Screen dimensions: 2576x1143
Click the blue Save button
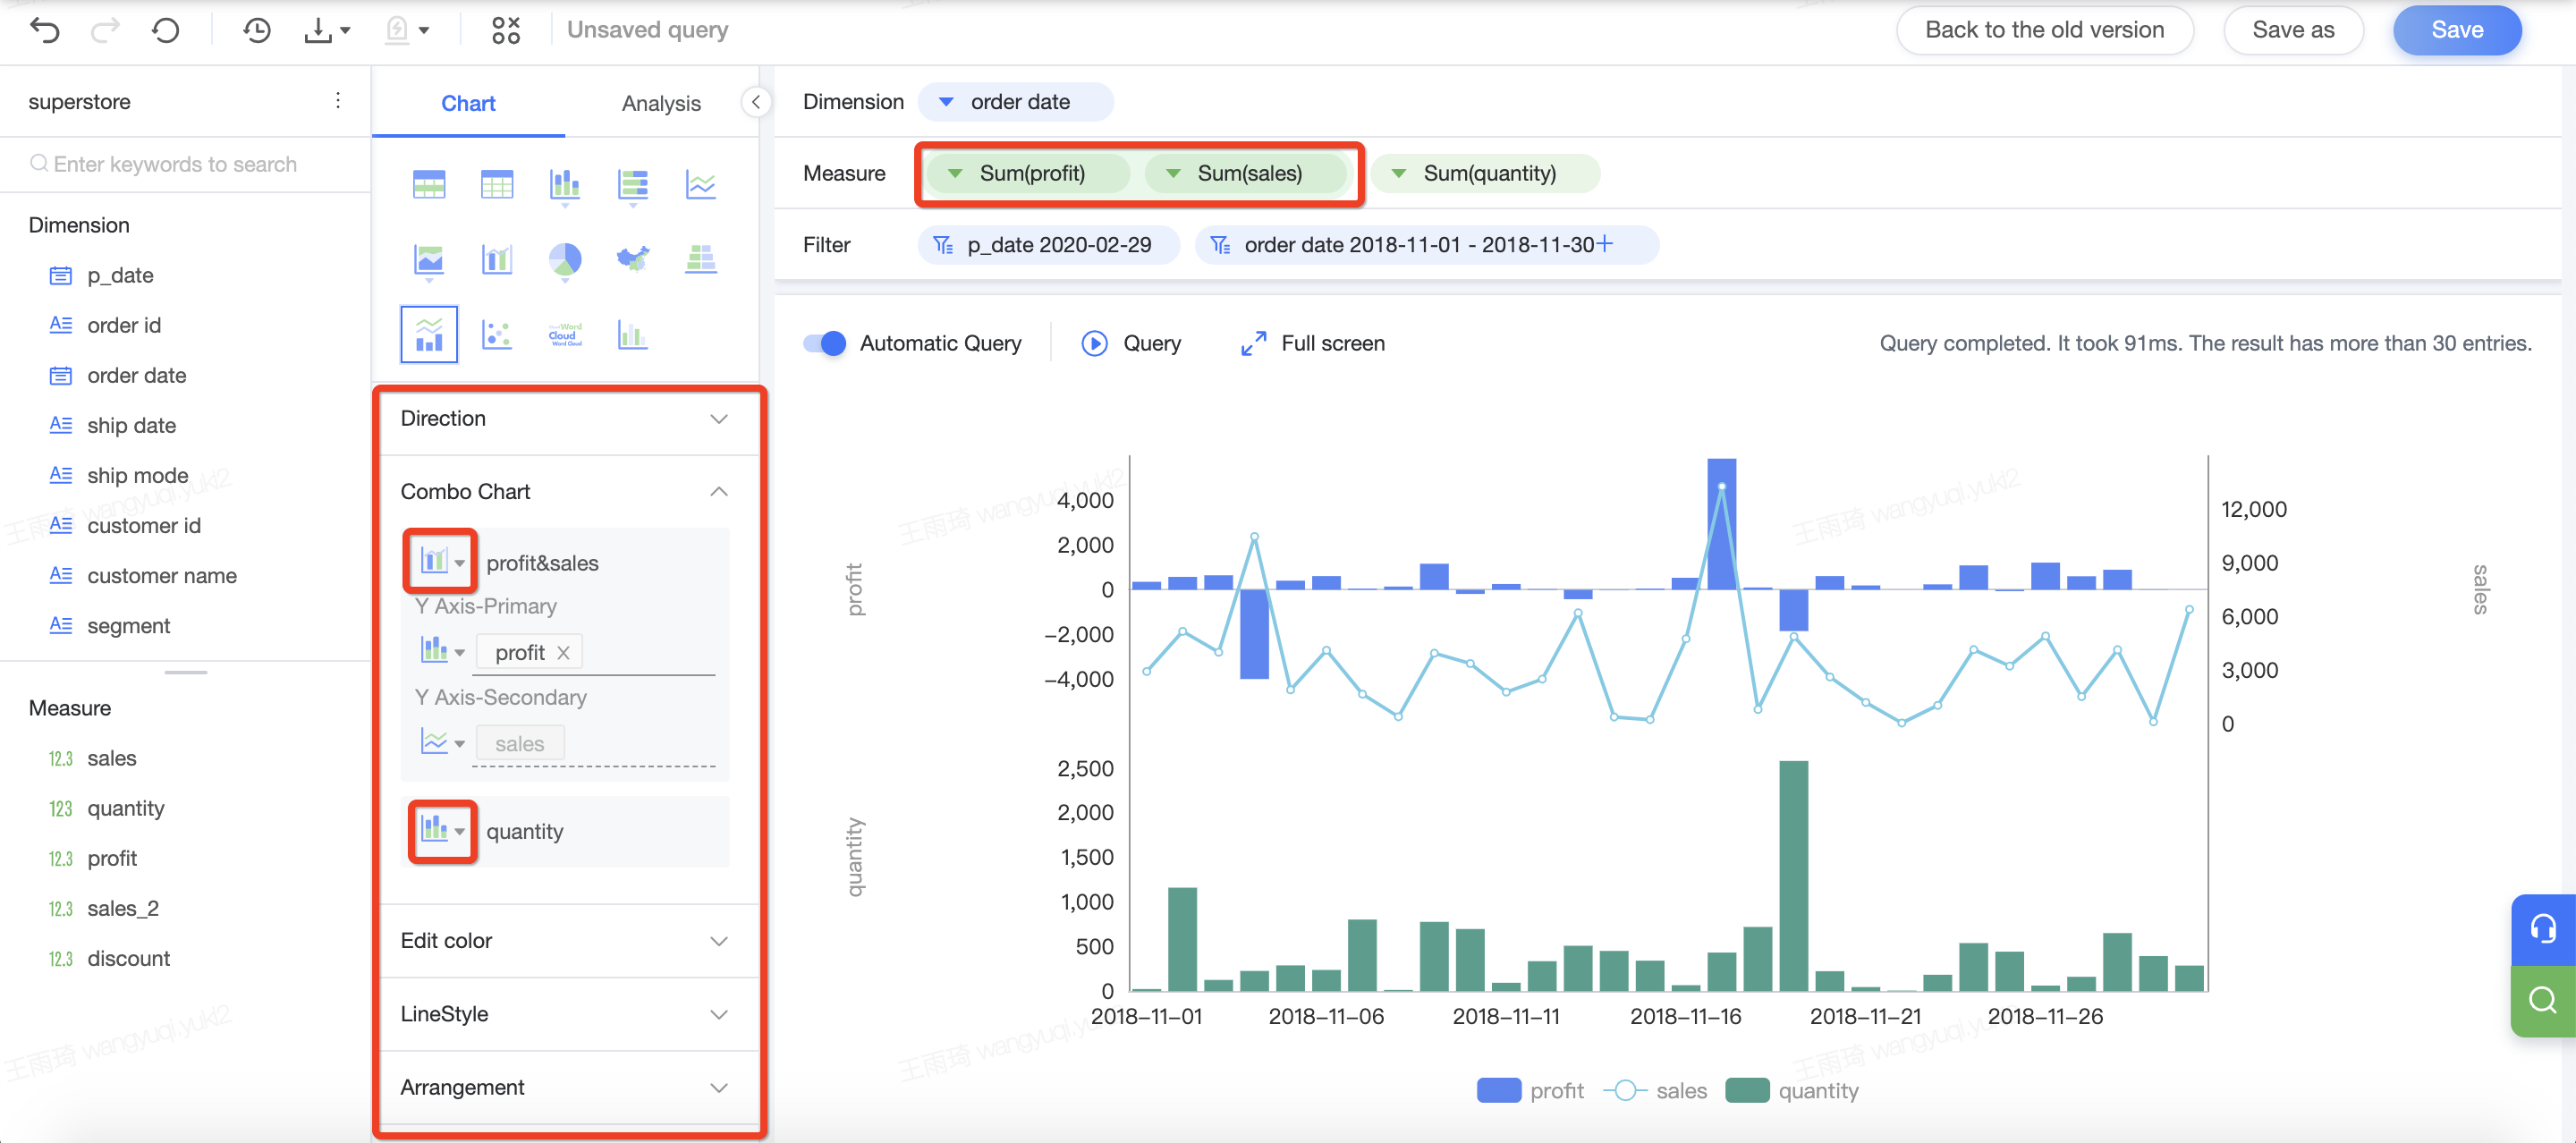coord(2456,29)
